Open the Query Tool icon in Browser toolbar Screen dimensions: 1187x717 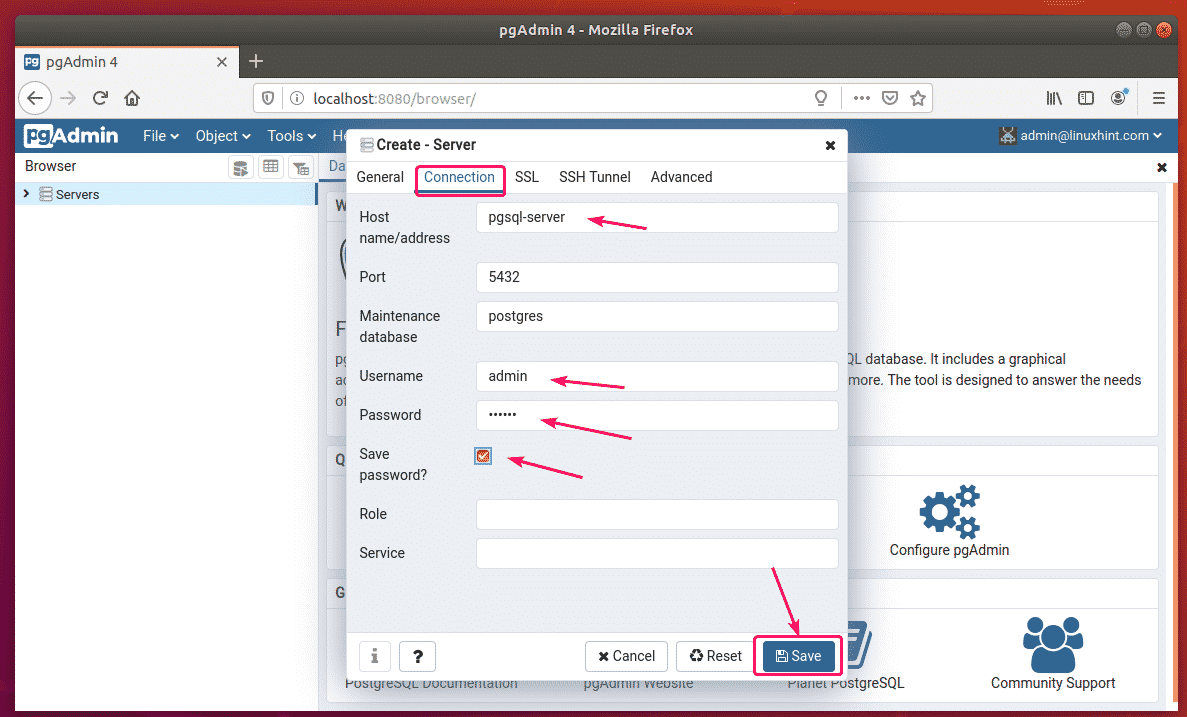(x=240, y=167)
